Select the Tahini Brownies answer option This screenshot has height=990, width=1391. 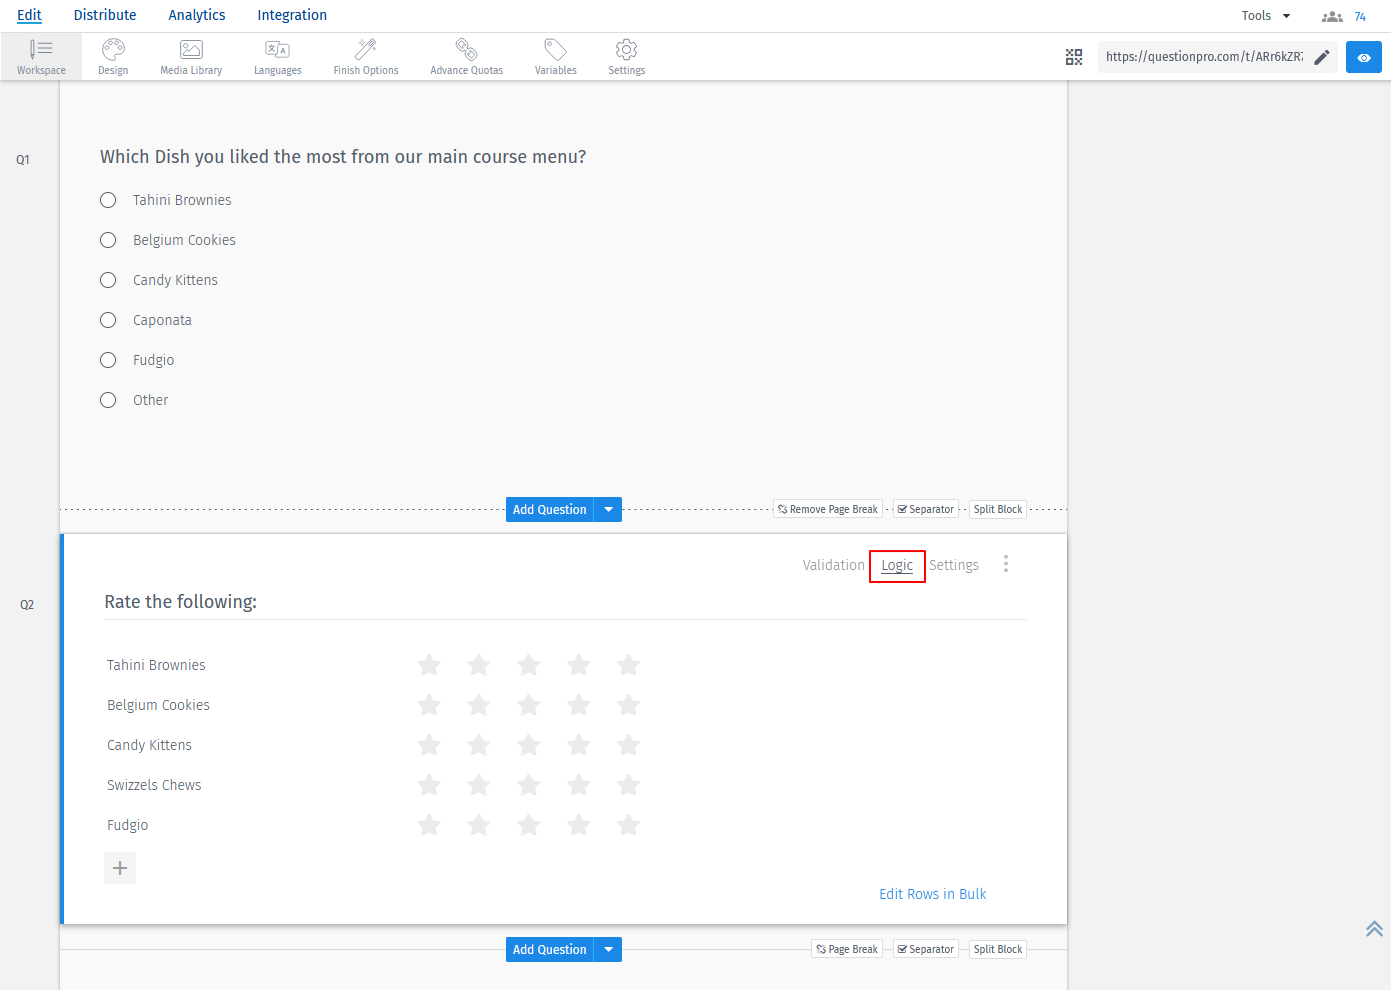[x=108, y=200]
